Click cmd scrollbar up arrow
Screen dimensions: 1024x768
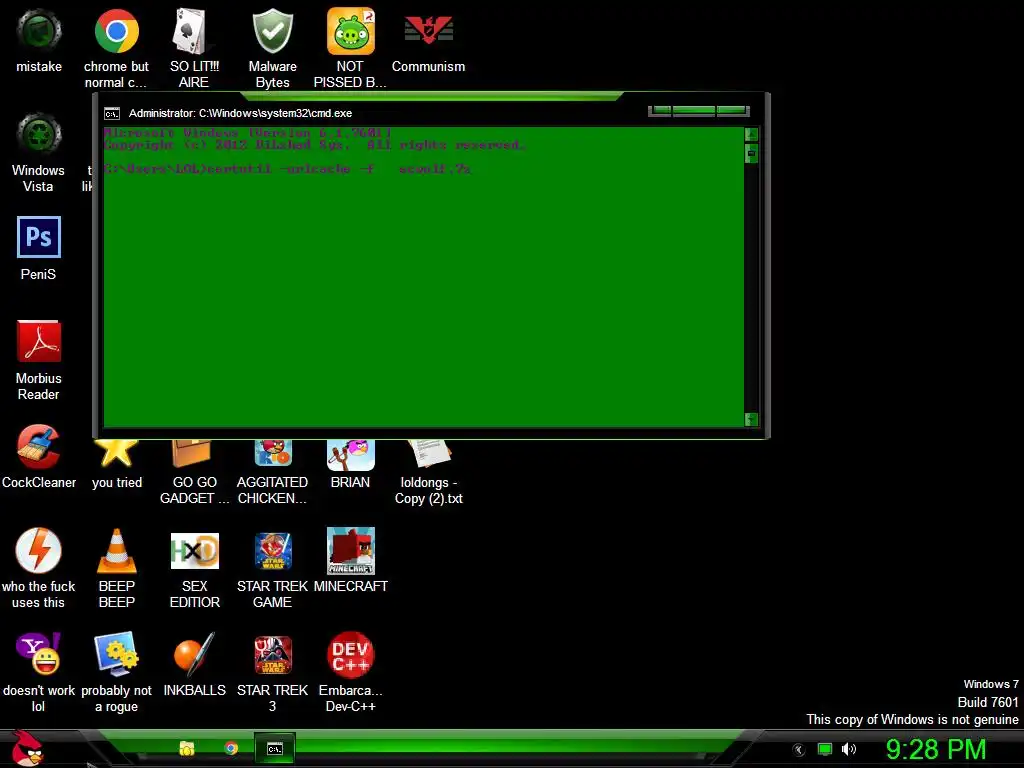752,135
